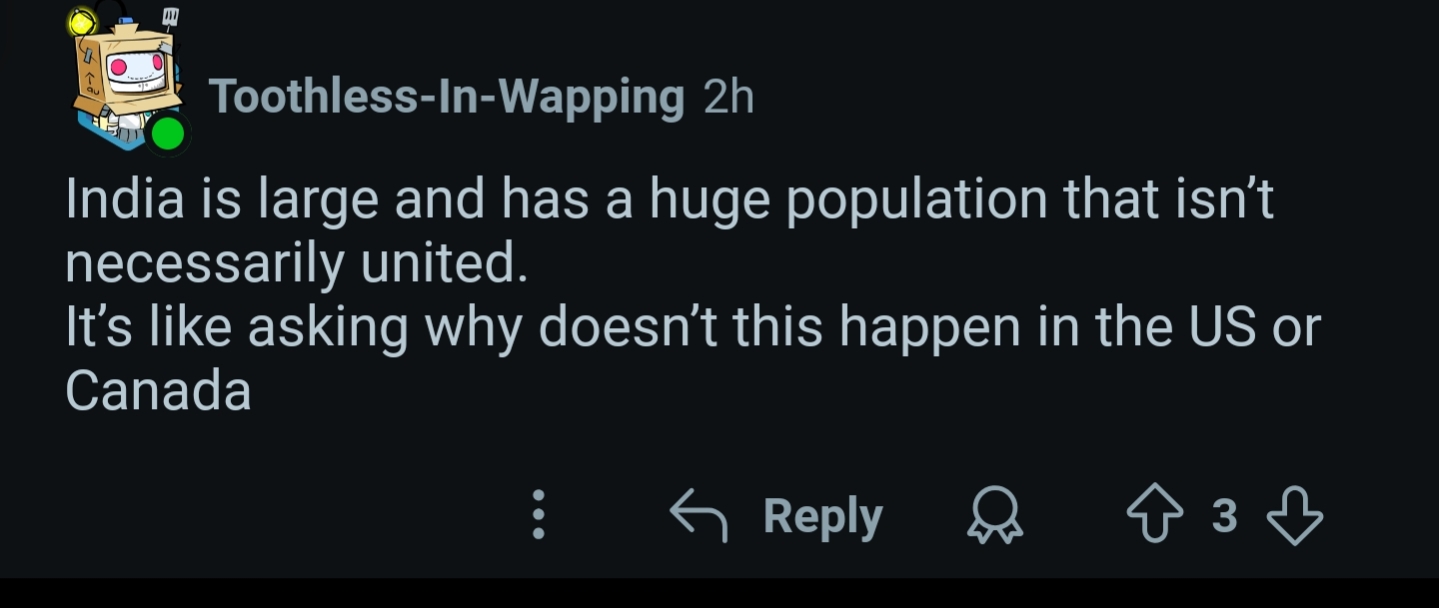Click the curved reply arrow icon
The width and height of the screenshot is (1439, 608).
(697, 515)
